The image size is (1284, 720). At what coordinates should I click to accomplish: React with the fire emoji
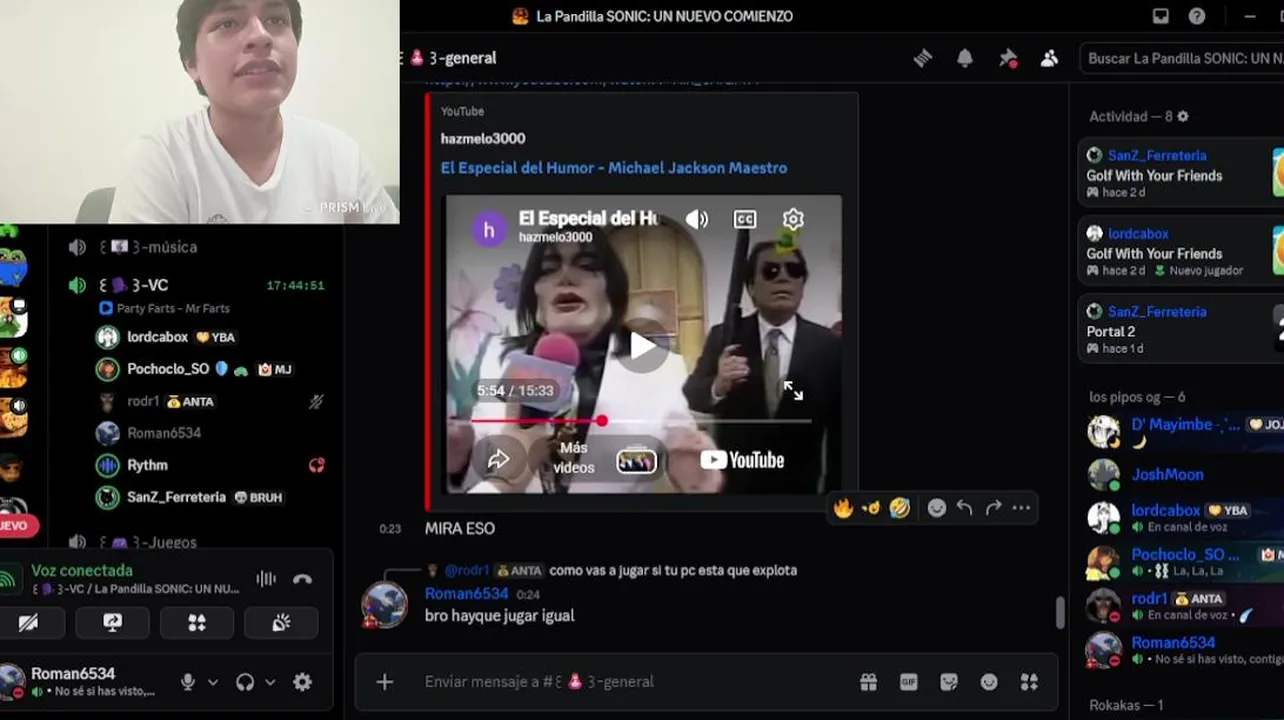point(843,508)
